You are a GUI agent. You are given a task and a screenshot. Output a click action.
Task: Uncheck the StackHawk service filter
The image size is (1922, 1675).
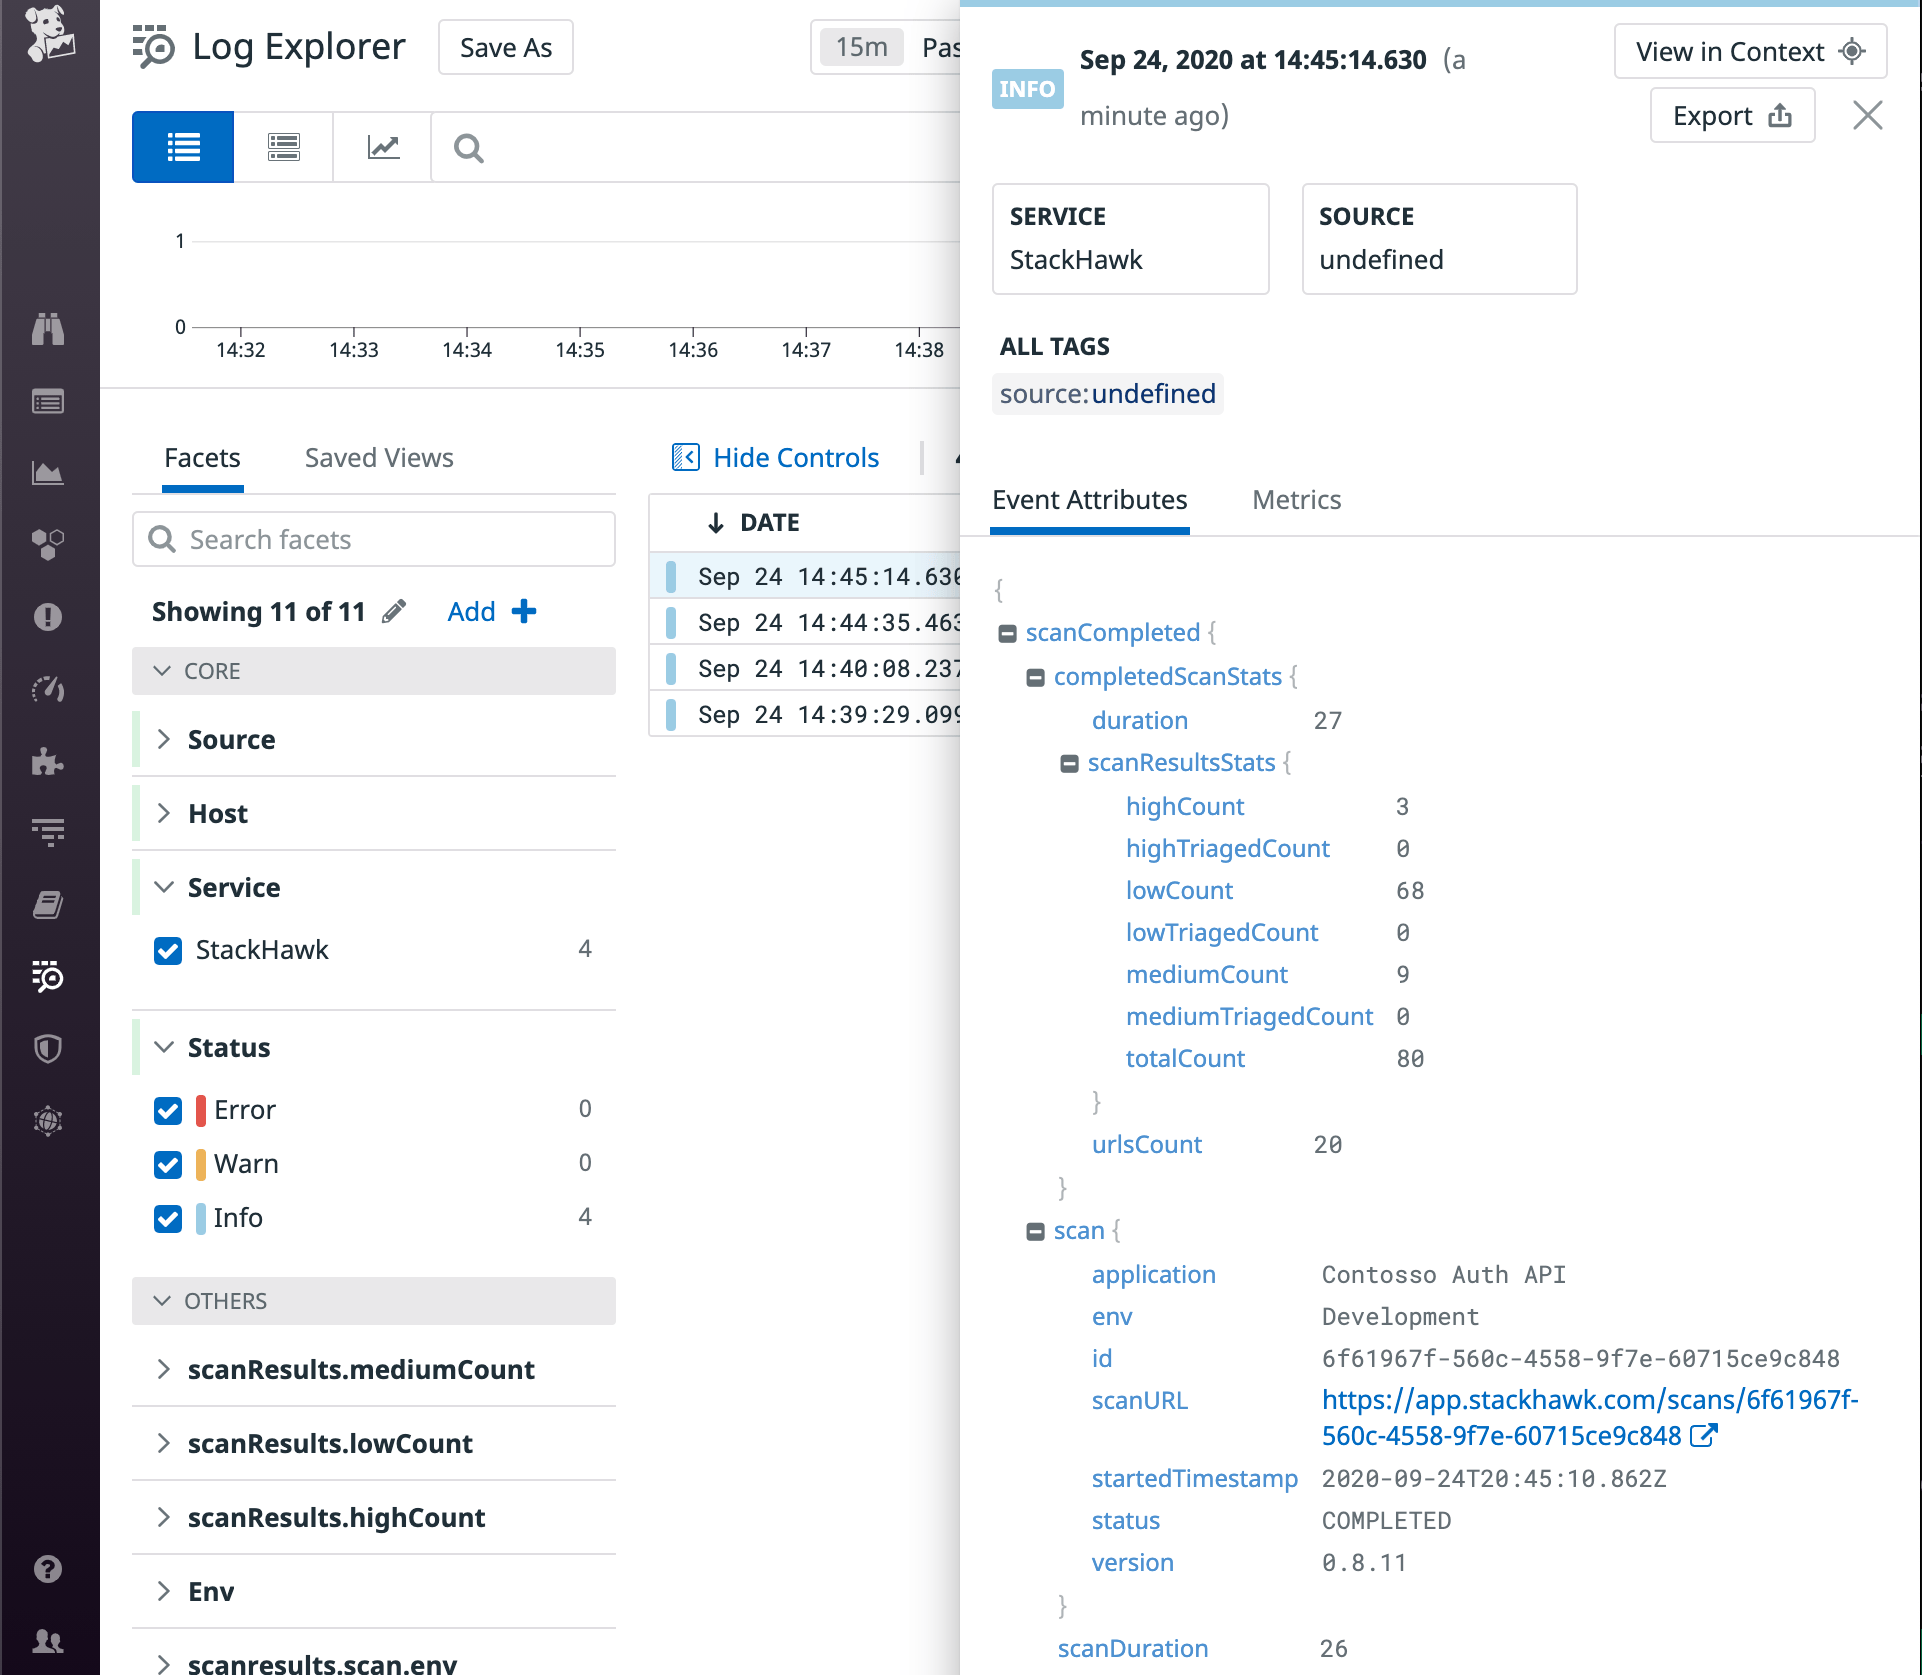168,950
